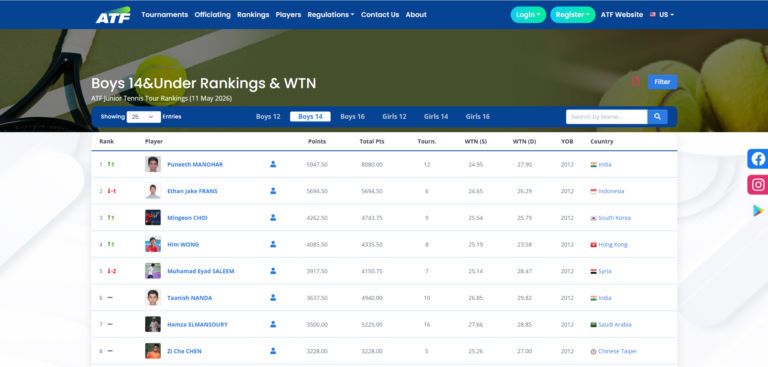Screen dimensions: 768x367
Task: Click Taanish NANDA's photo thumbnail
Action: click(153, 297)
